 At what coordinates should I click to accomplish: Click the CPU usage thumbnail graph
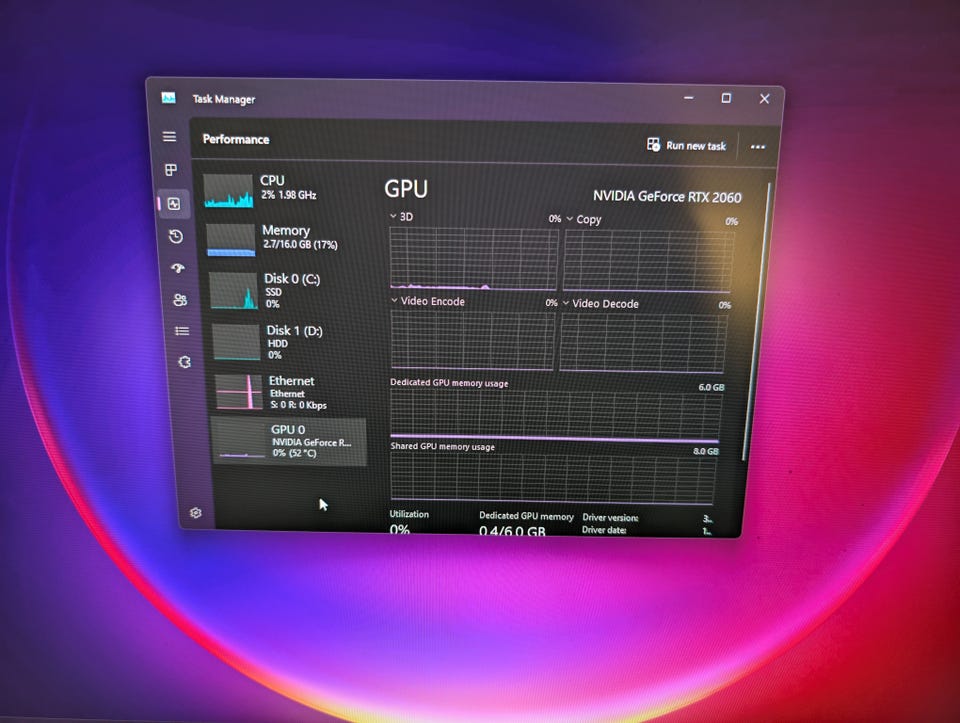click(228, 190)
